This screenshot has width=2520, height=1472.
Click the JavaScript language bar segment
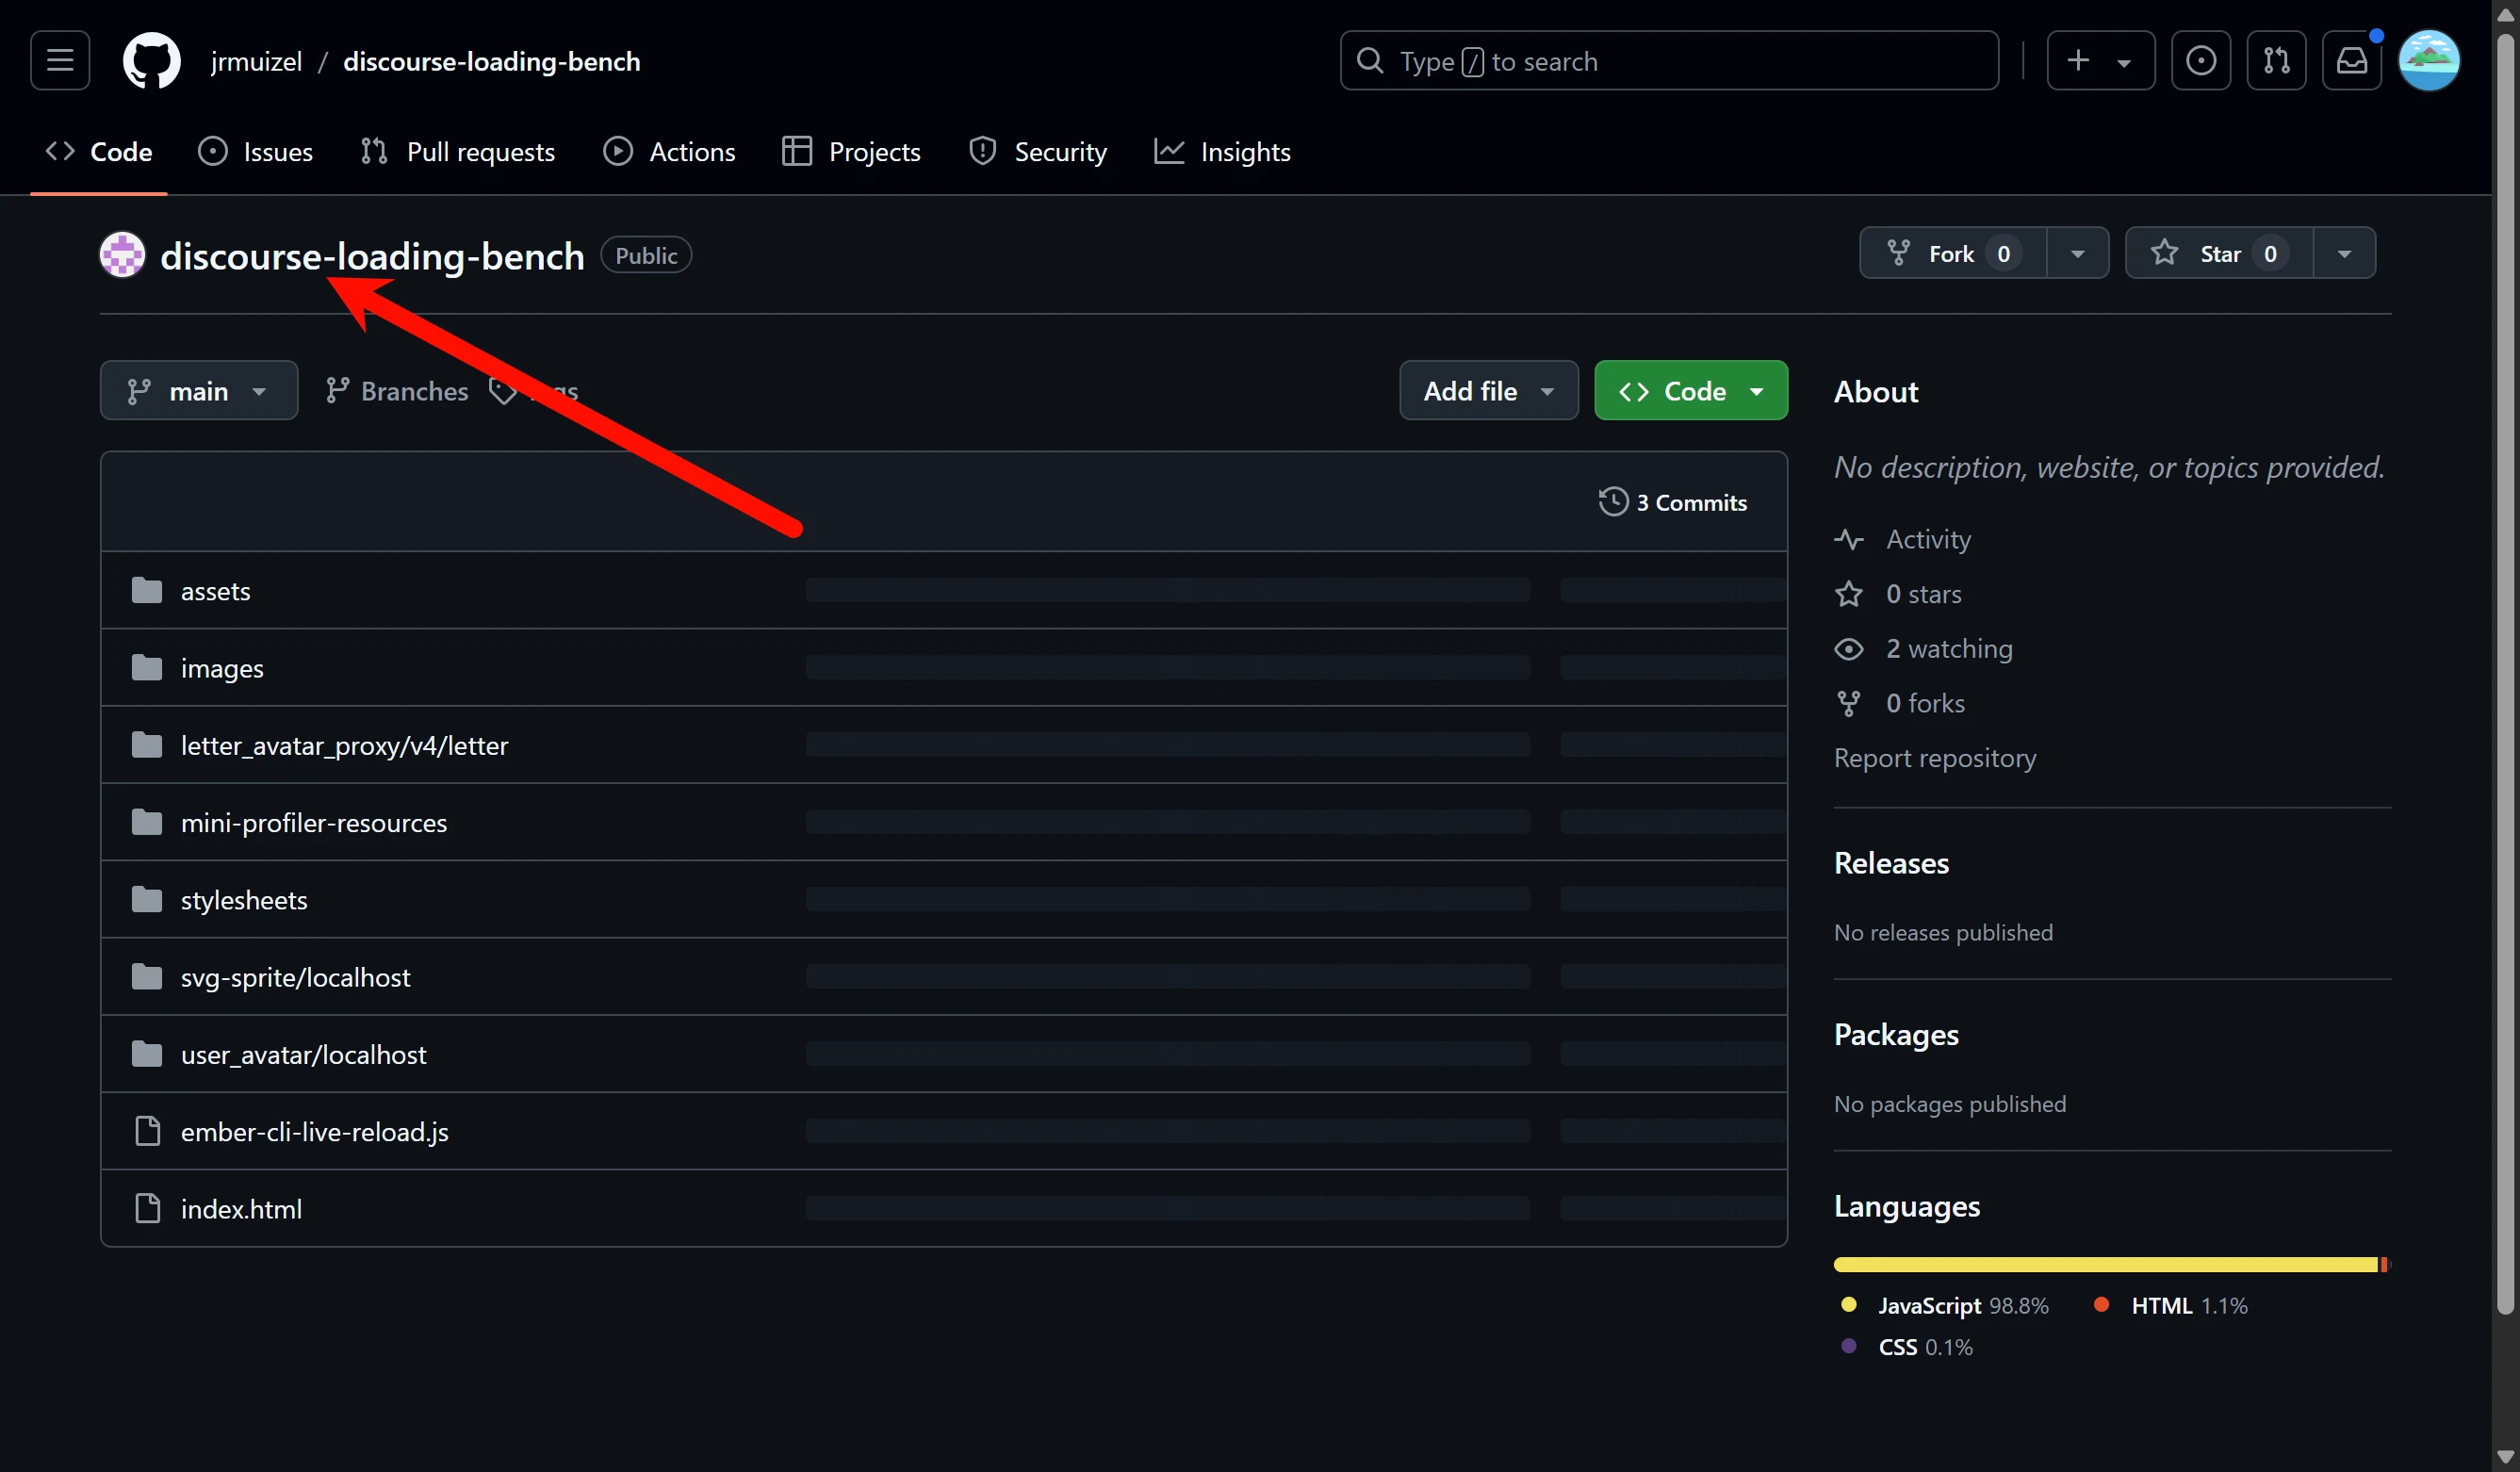(2104, 1265)
